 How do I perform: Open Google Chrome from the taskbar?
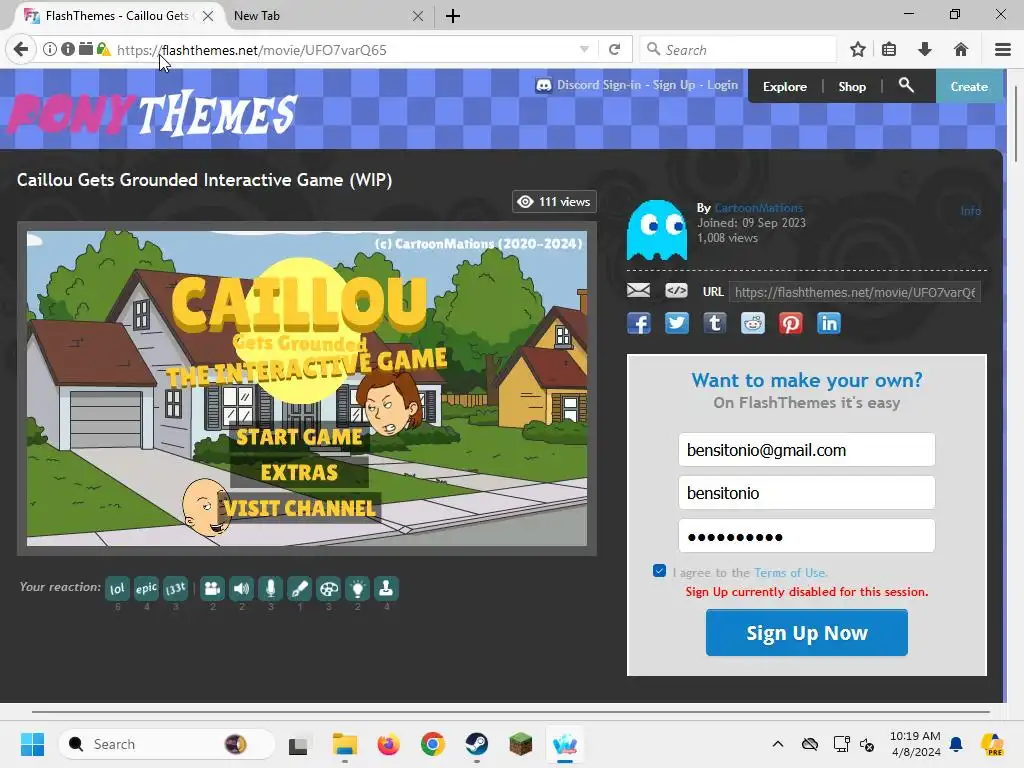click(x=432, y=744)
